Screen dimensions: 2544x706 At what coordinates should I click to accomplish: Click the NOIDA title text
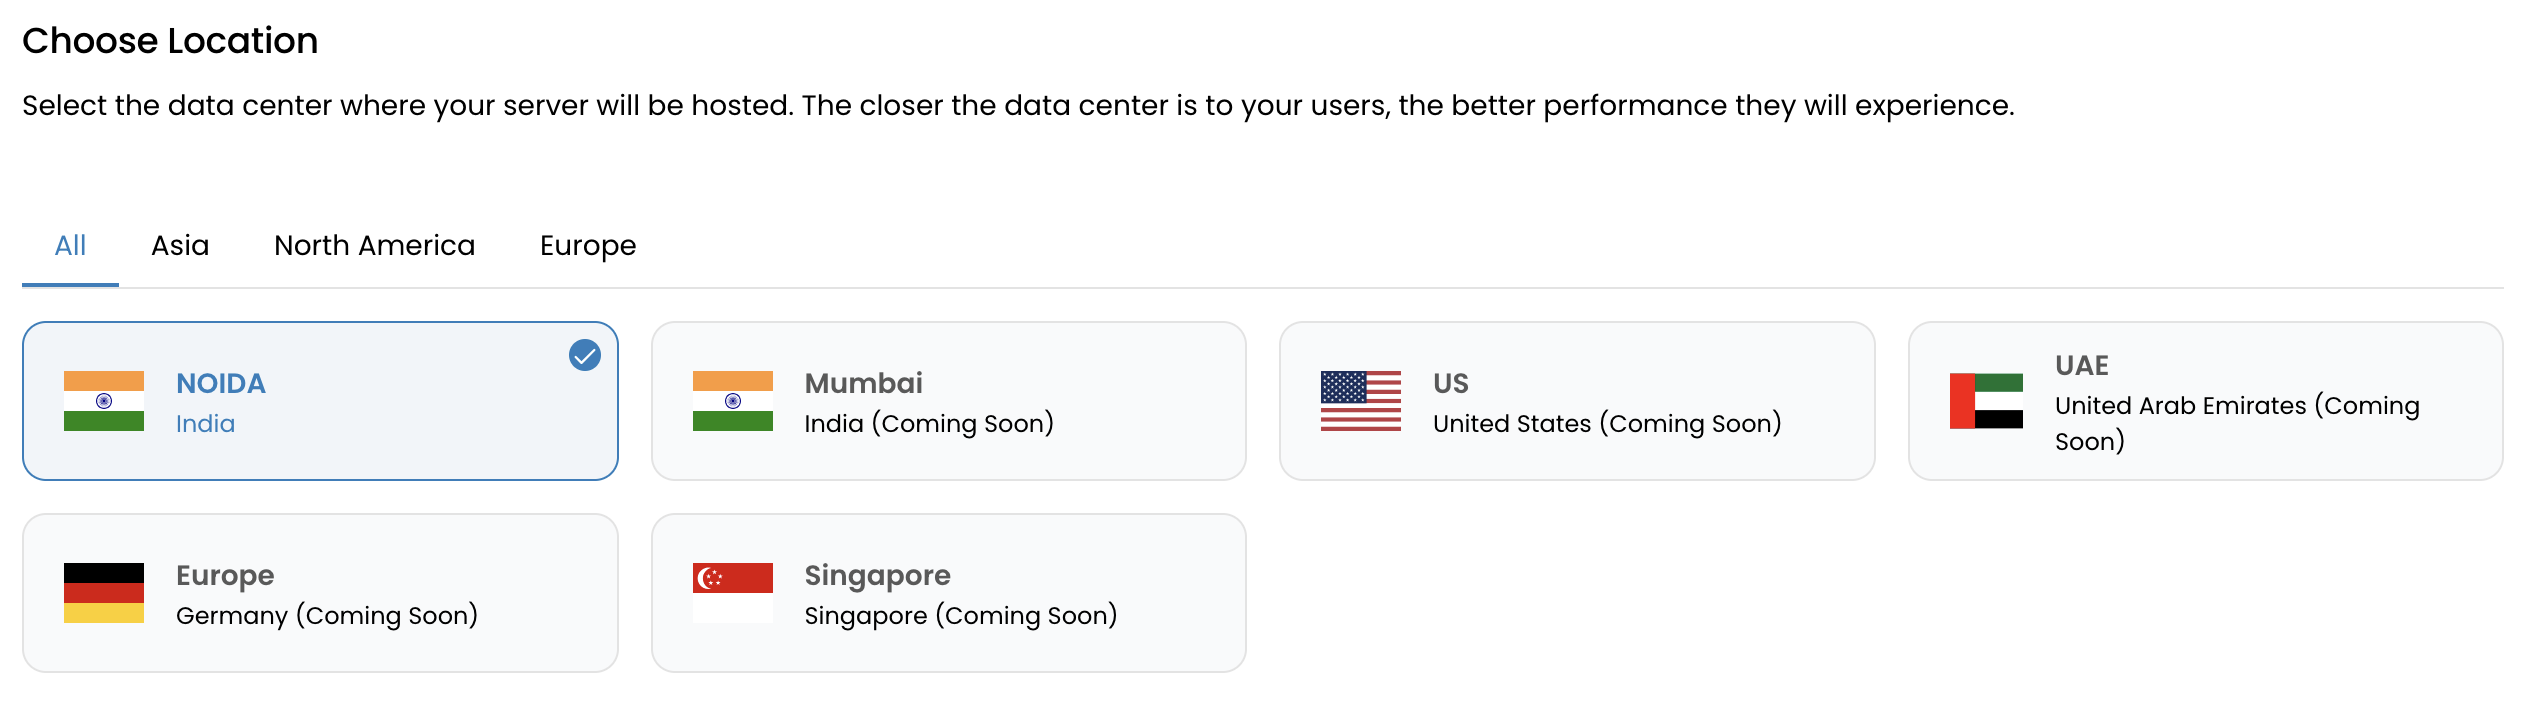tap(221, 383)
